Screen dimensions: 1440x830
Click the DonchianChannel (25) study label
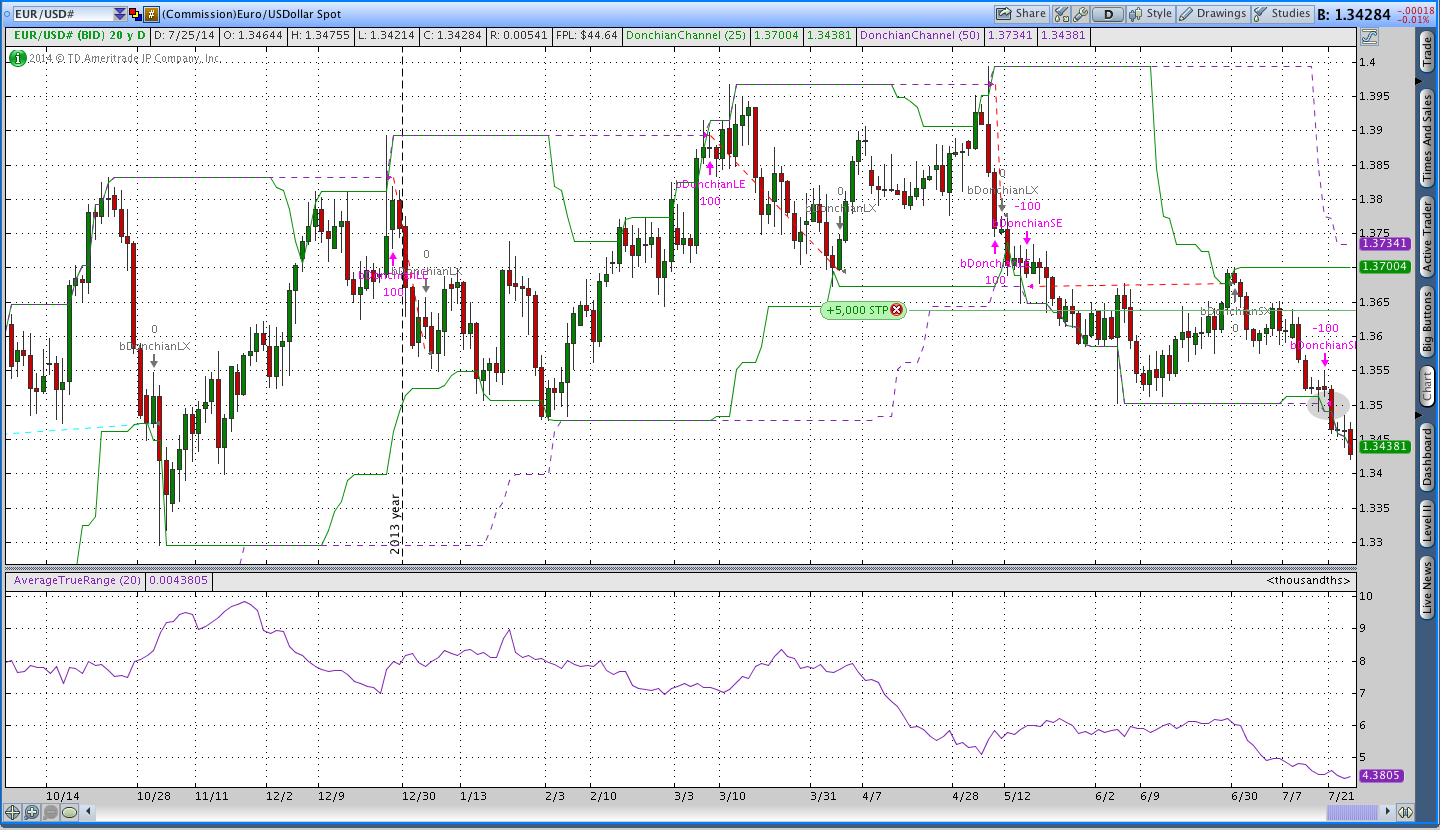click(685, 35)
